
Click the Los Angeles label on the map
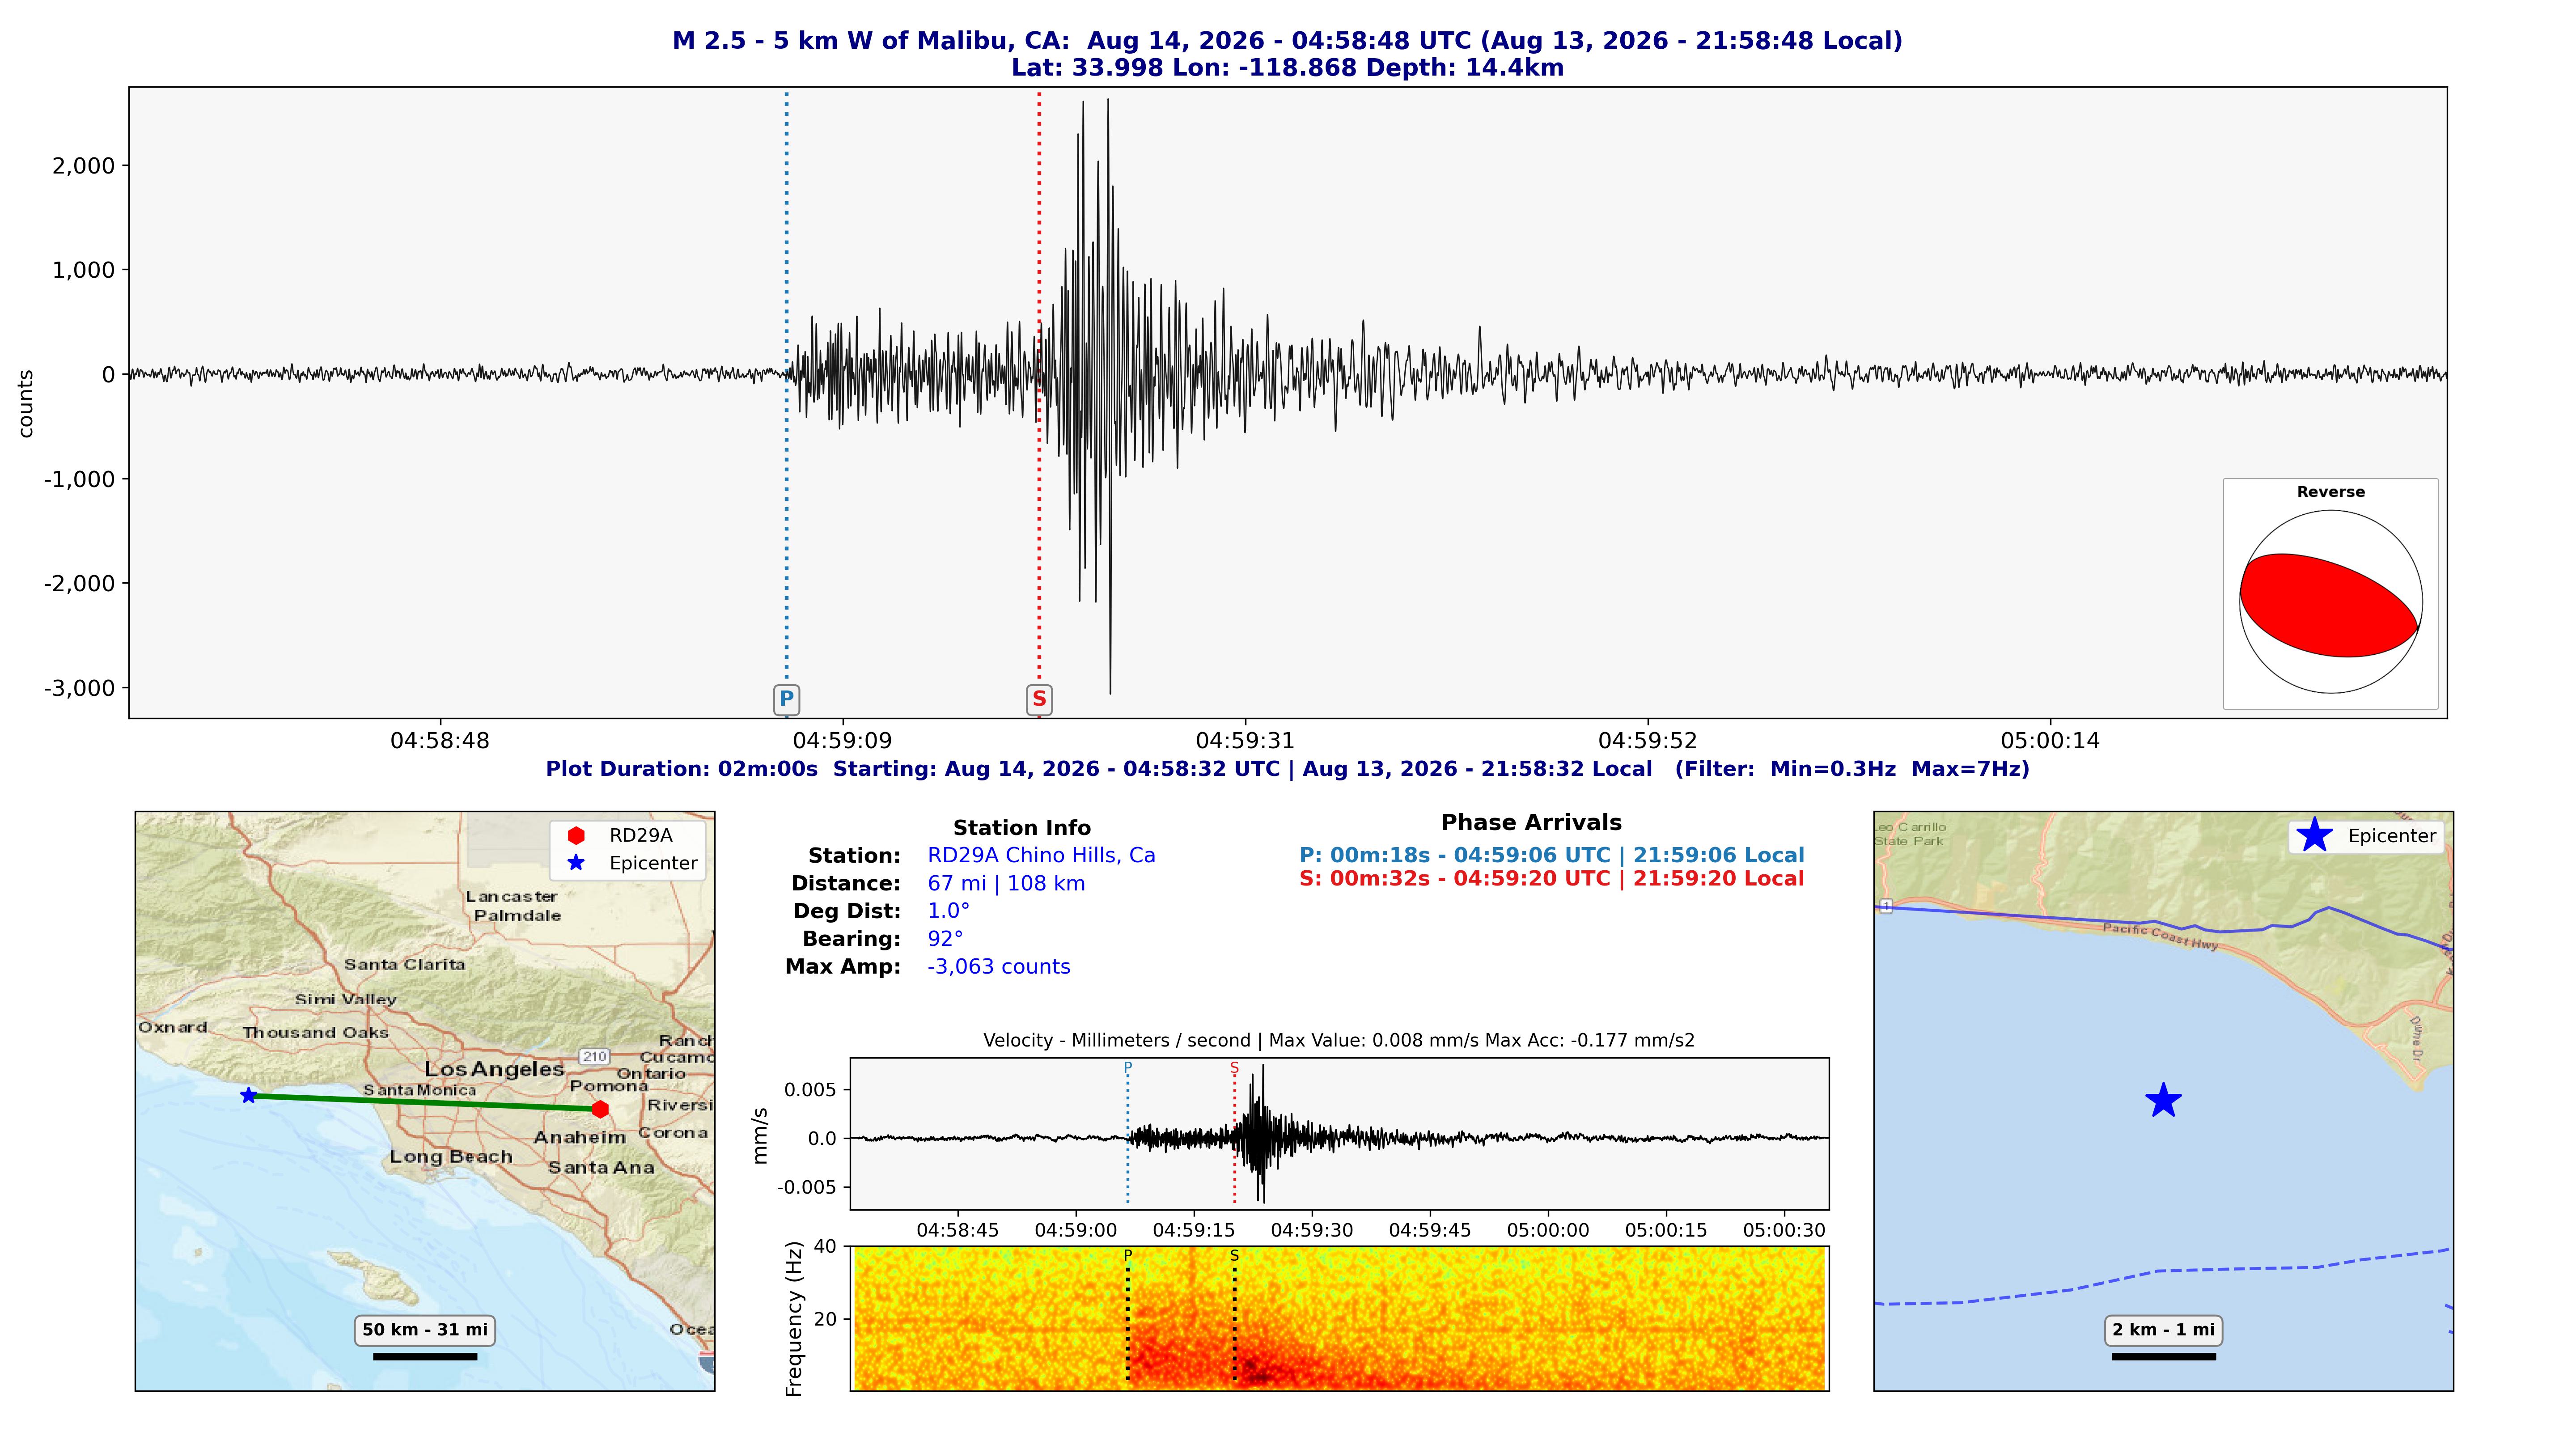click(x=494, y=1069)
